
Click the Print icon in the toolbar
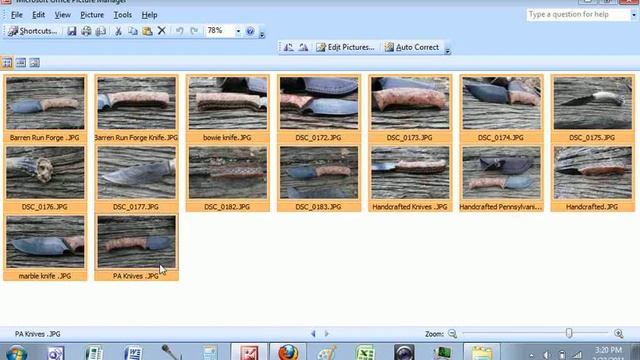pyautogui.click(x=86, y=31)
